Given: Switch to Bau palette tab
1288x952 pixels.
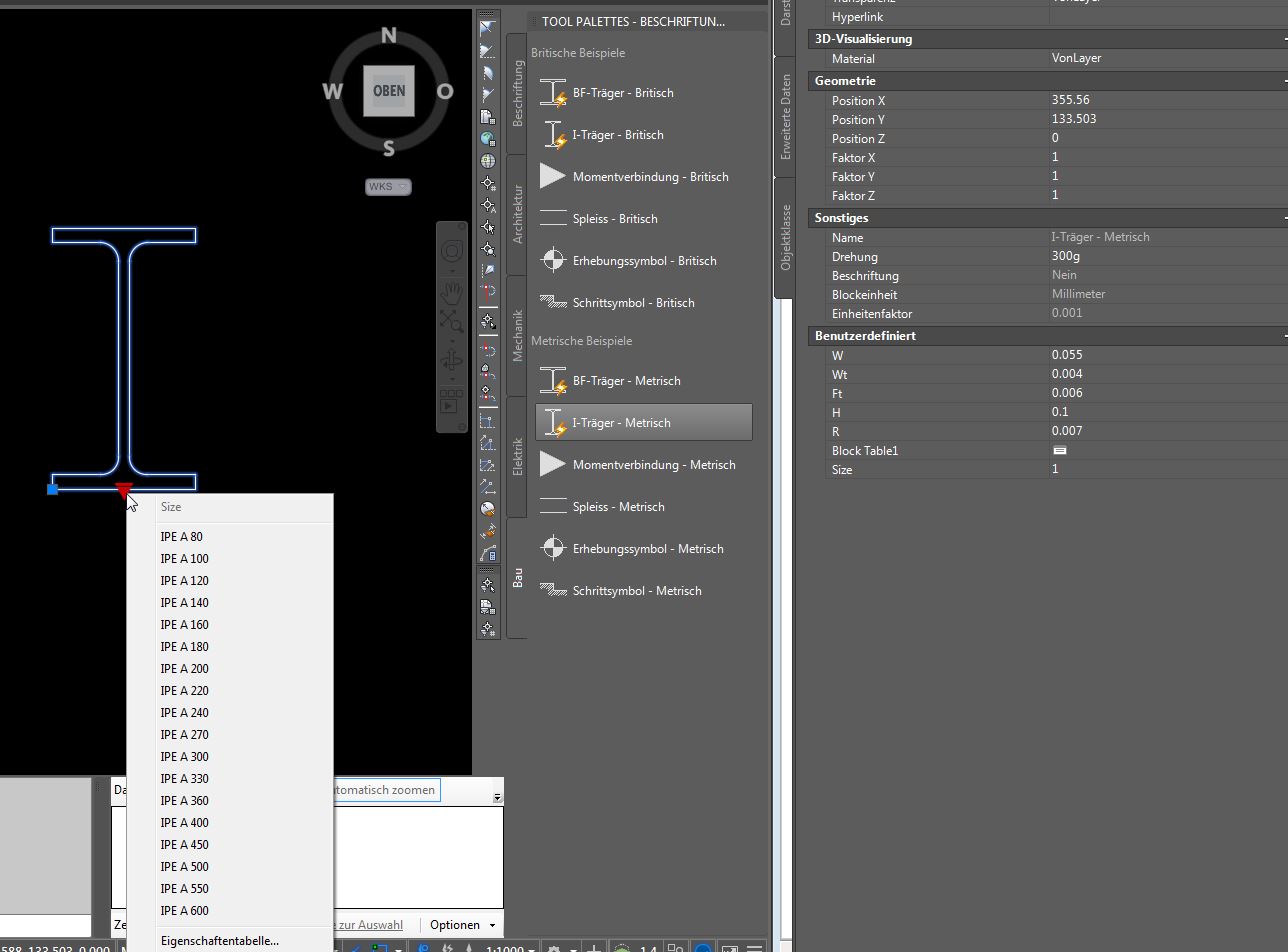Looking at the screenshot, I should pyautogui.click(x=517, y=577).
